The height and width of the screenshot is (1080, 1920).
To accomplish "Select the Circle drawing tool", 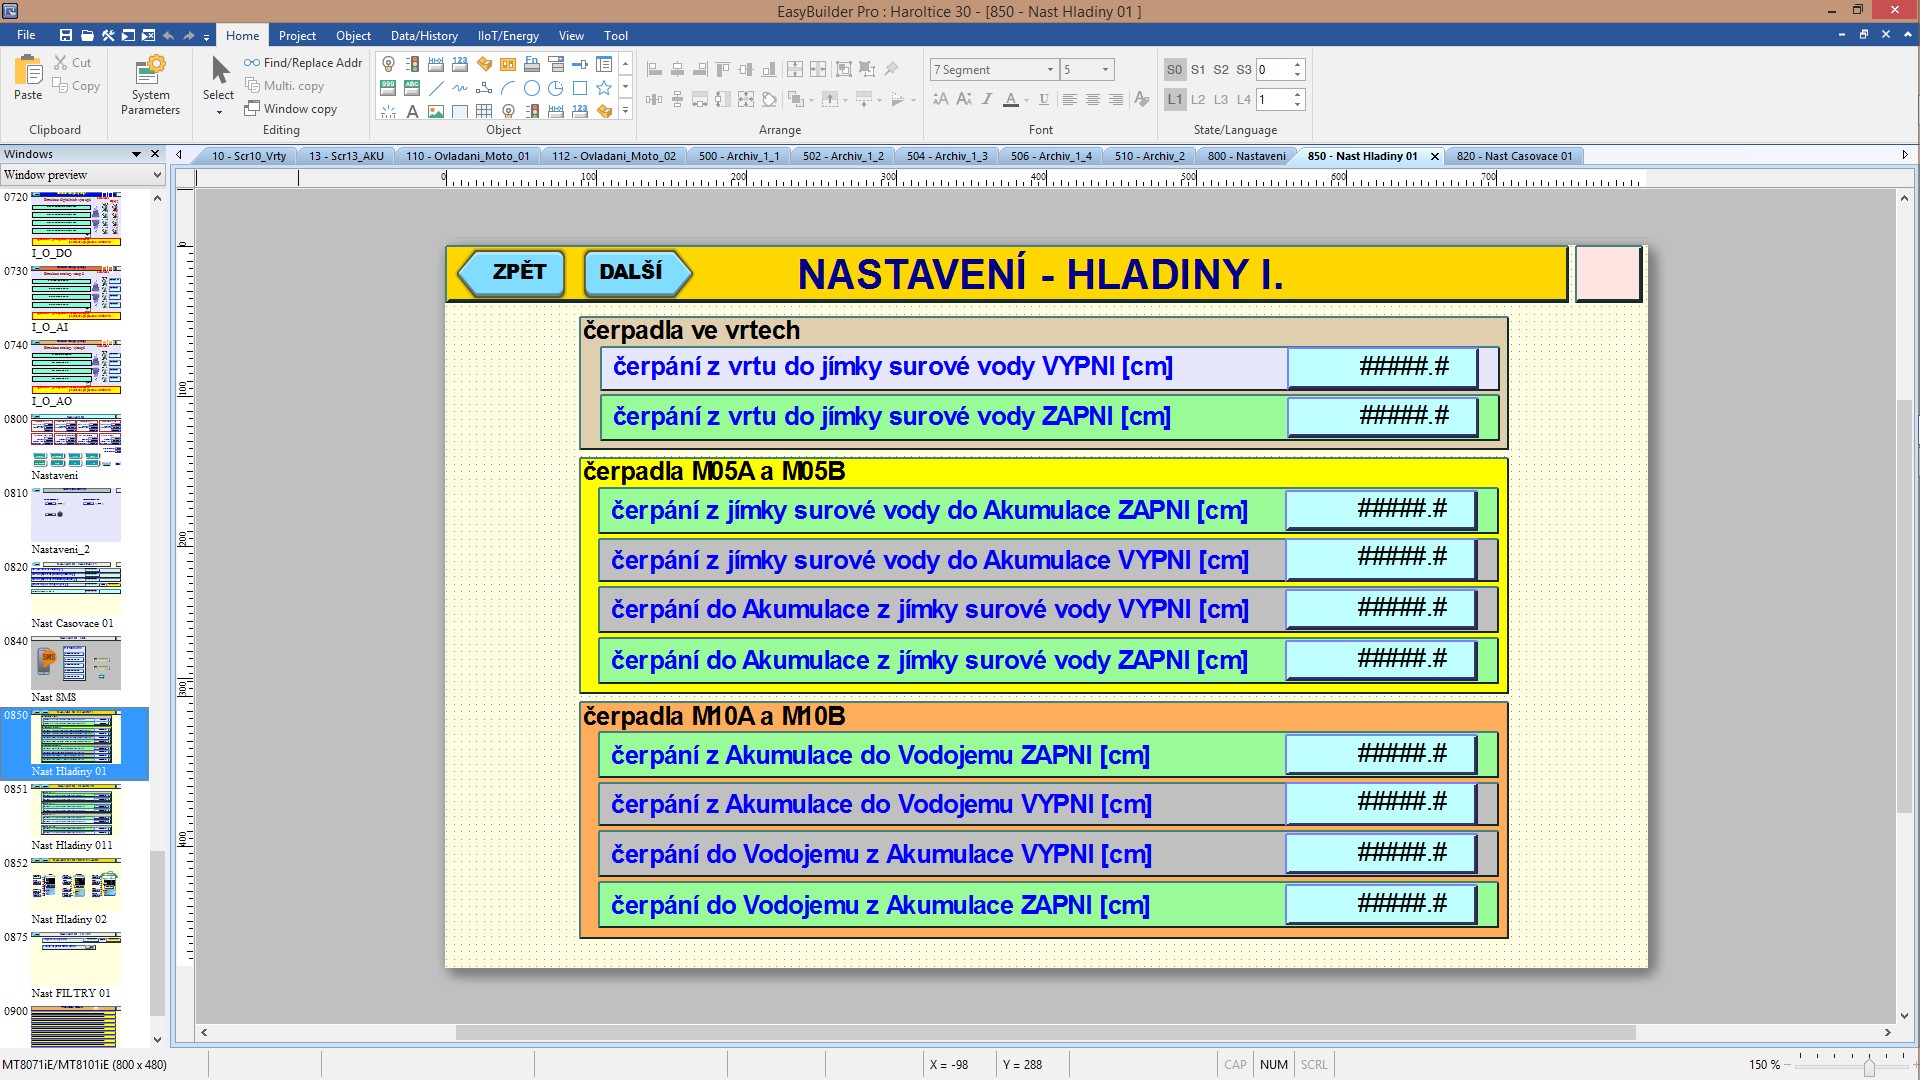I will (532, 88).
